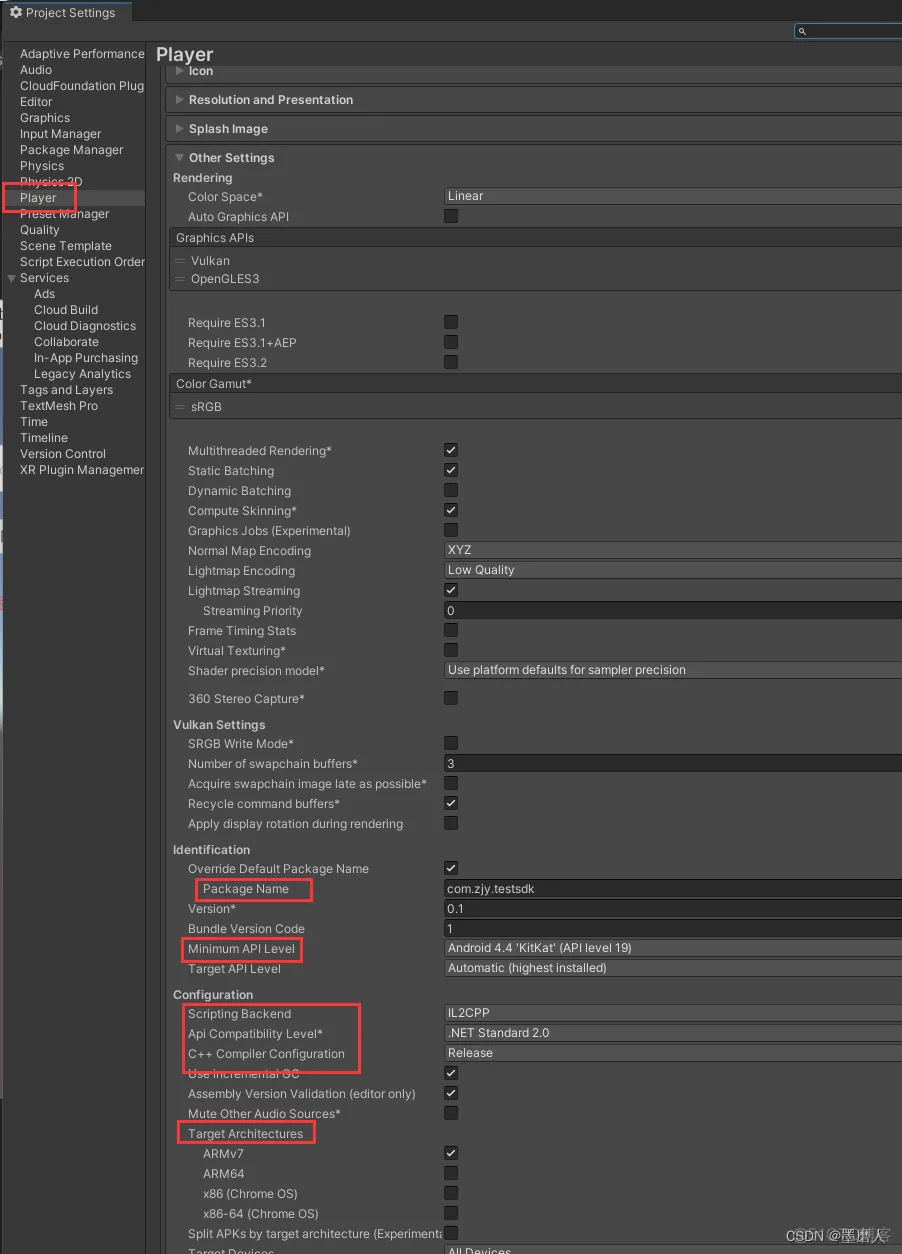
Task: Enable 360 Stereo Capture checkbox
Action: tap(451, 698)
